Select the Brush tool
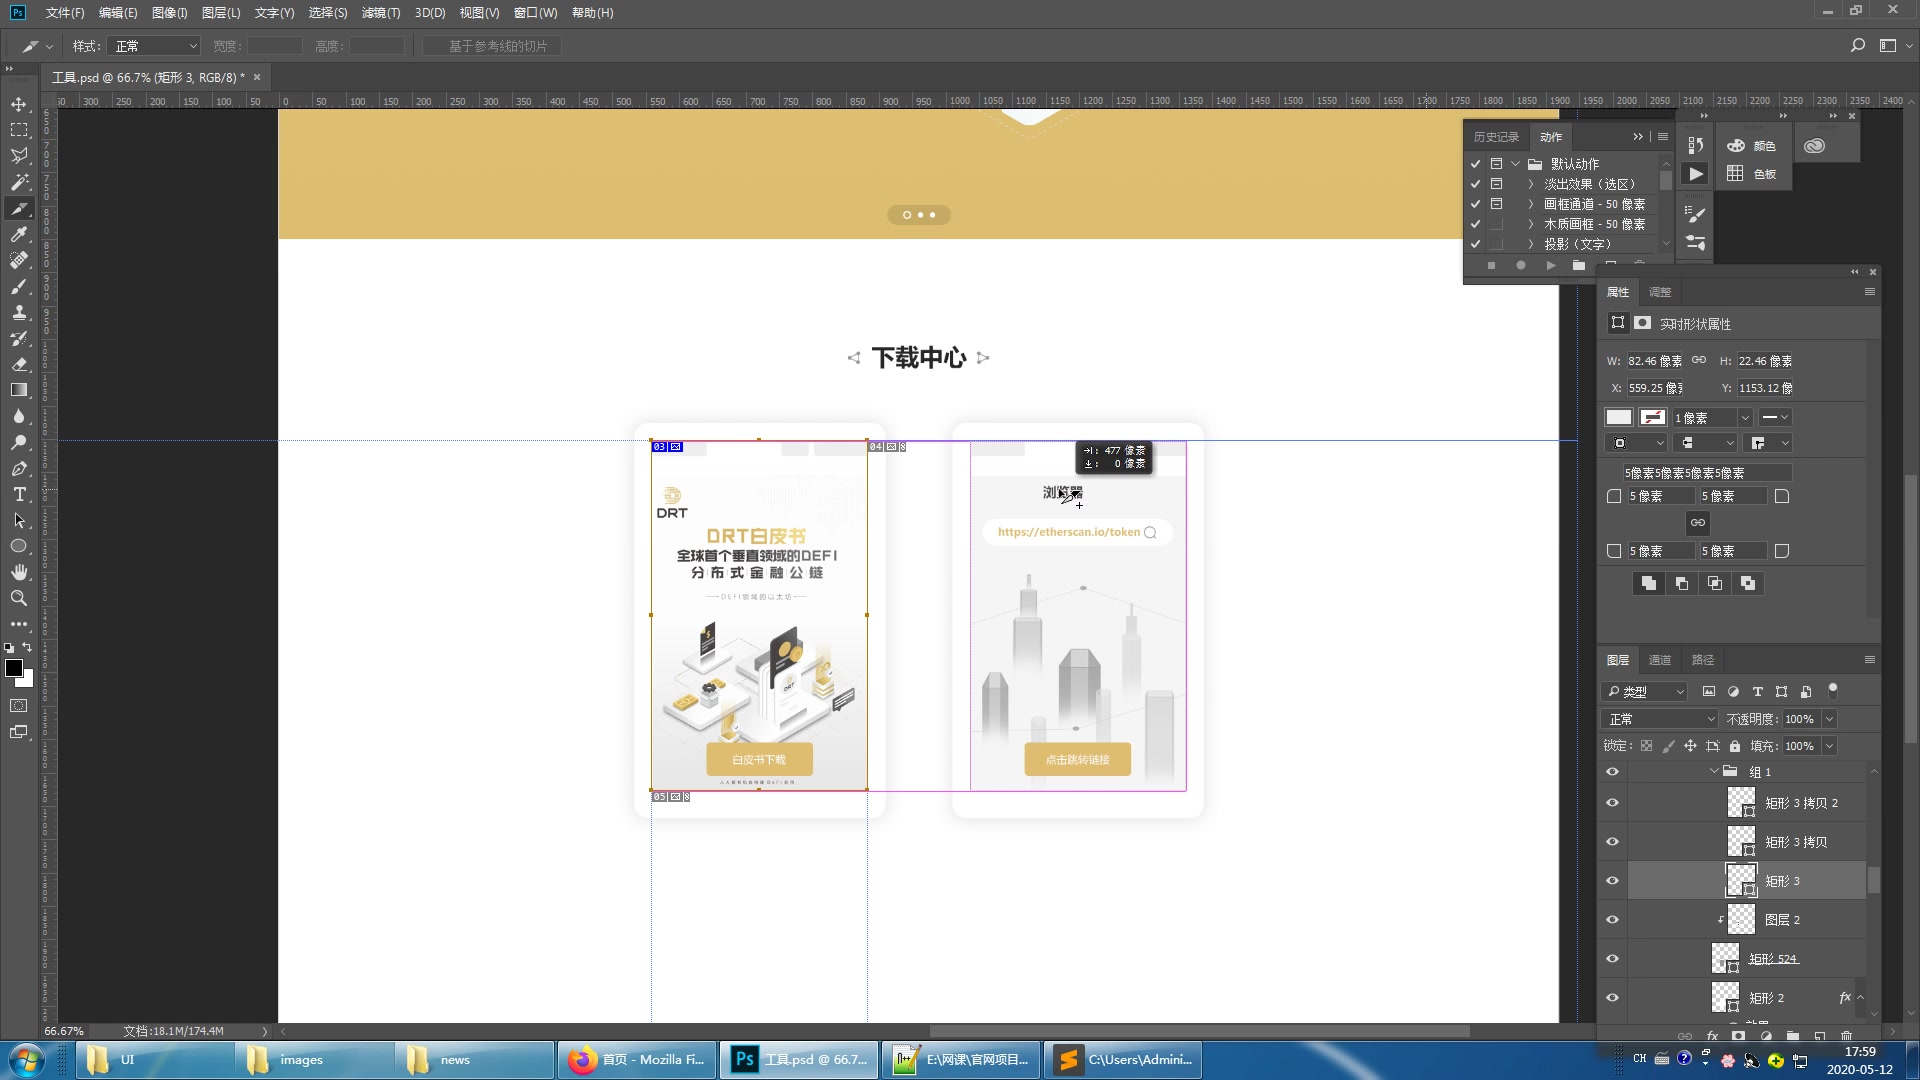 (19, 286)
